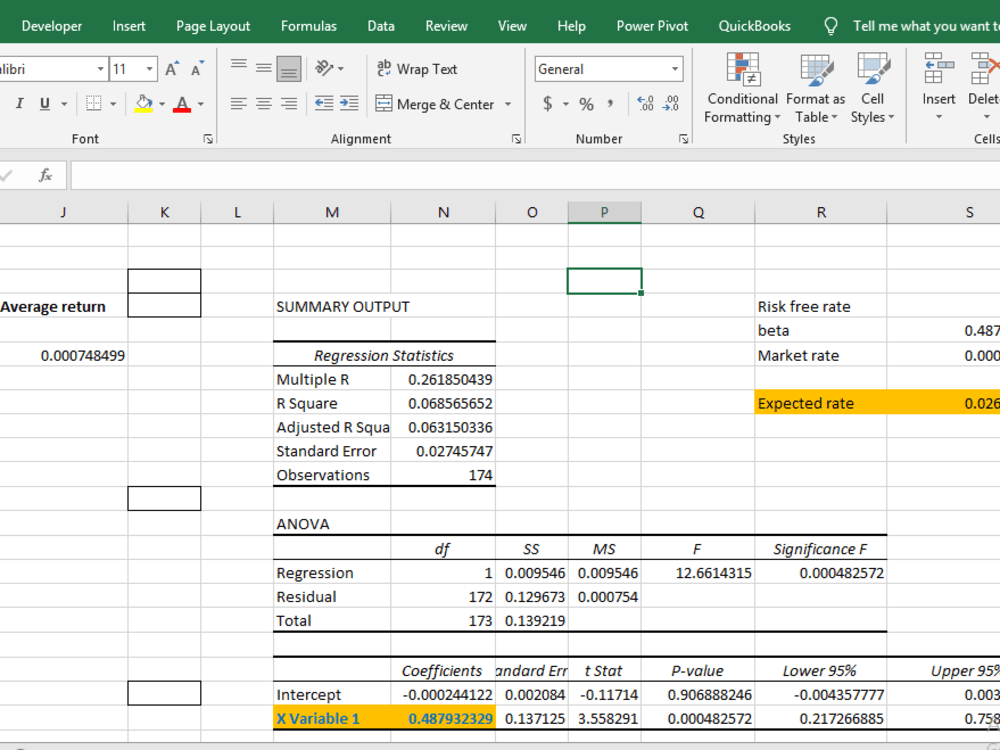Image resolution: width=1000 pixels, height=750 pixels.
Task: Decrease indent
Action: click(x=324, y=103)
